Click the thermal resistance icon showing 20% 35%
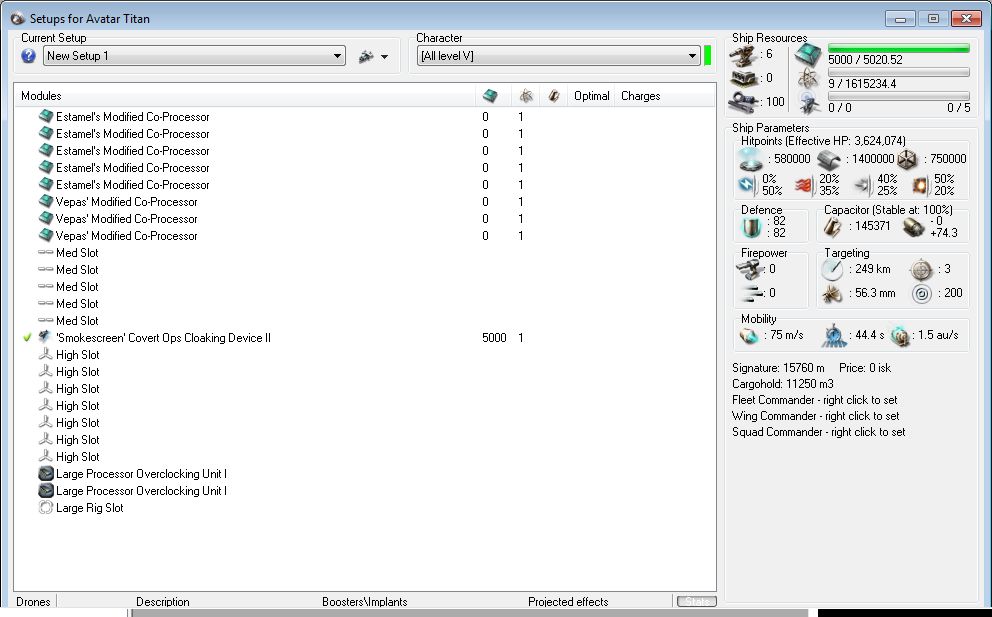992x617 pixels. tap(803, 185)
